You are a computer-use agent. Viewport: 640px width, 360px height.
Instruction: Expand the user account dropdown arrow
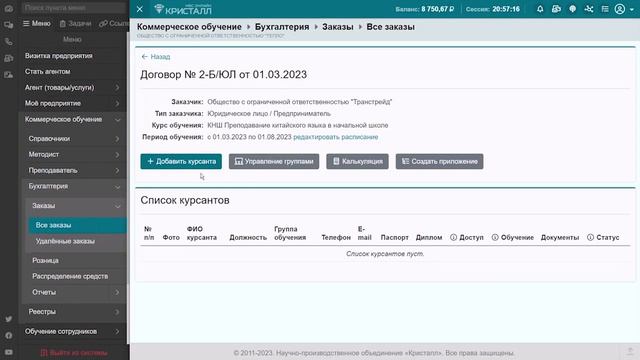[x=632, y=9]
